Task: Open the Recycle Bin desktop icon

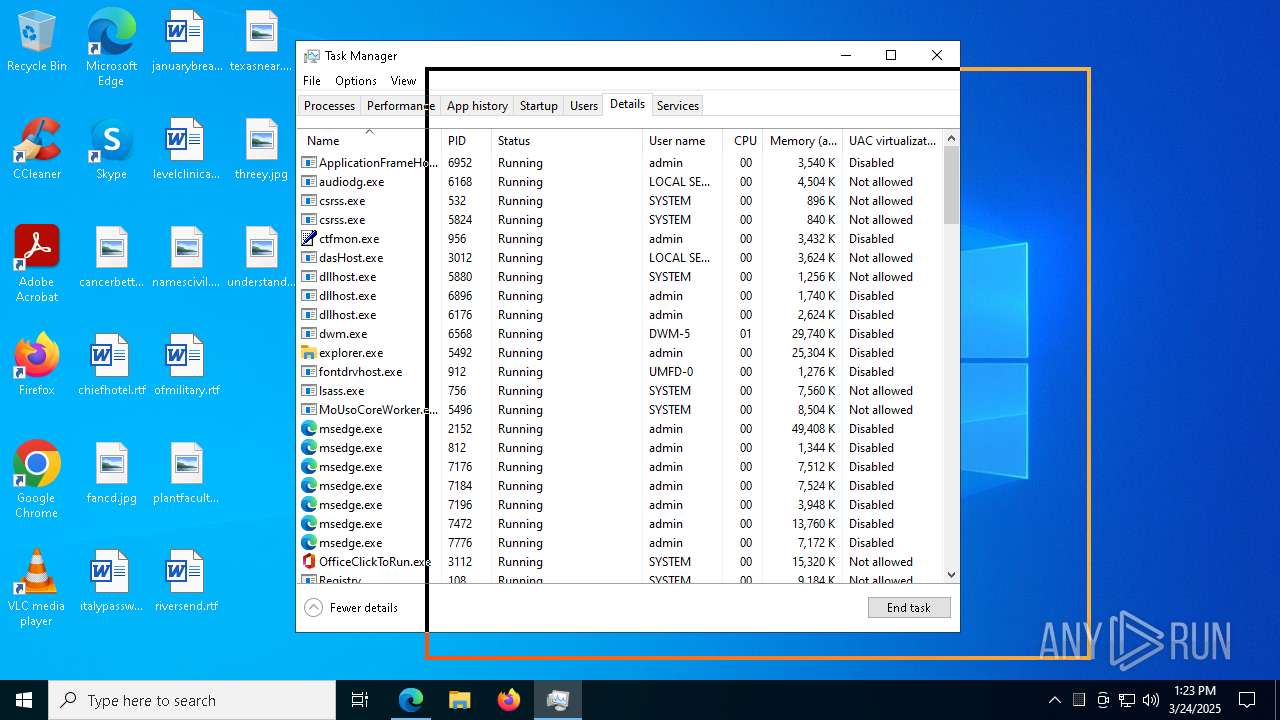Action: coord(37,42)
